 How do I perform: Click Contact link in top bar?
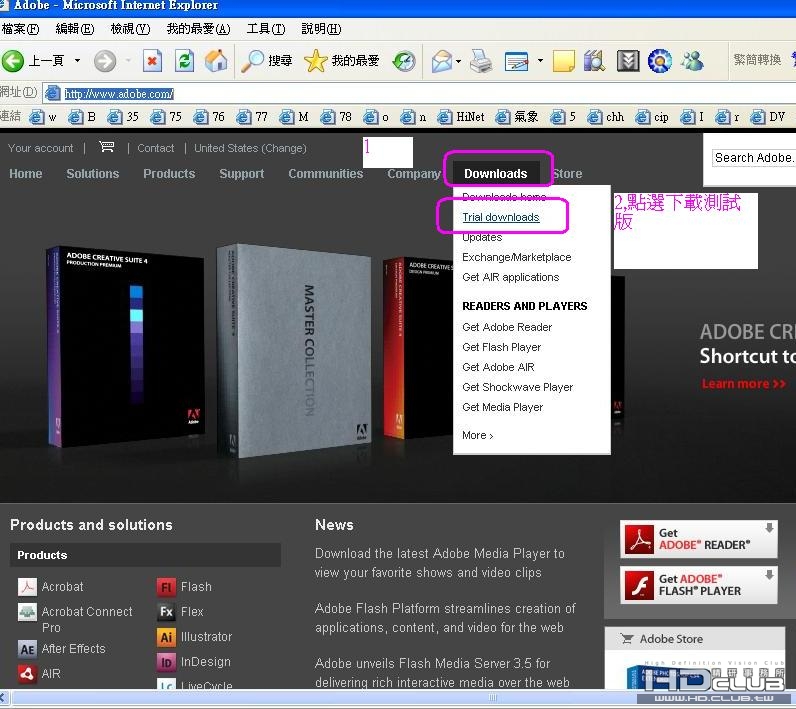(x=155, y=148)
